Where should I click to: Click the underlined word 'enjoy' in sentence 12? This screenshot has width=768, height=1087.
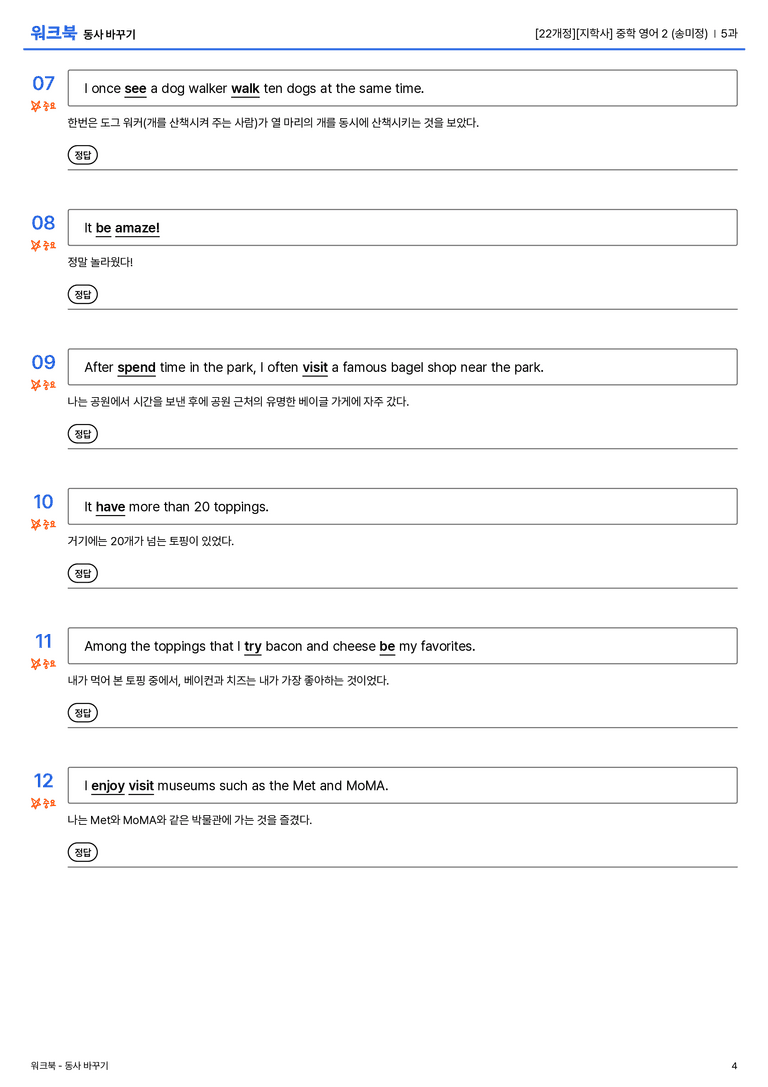108,786
